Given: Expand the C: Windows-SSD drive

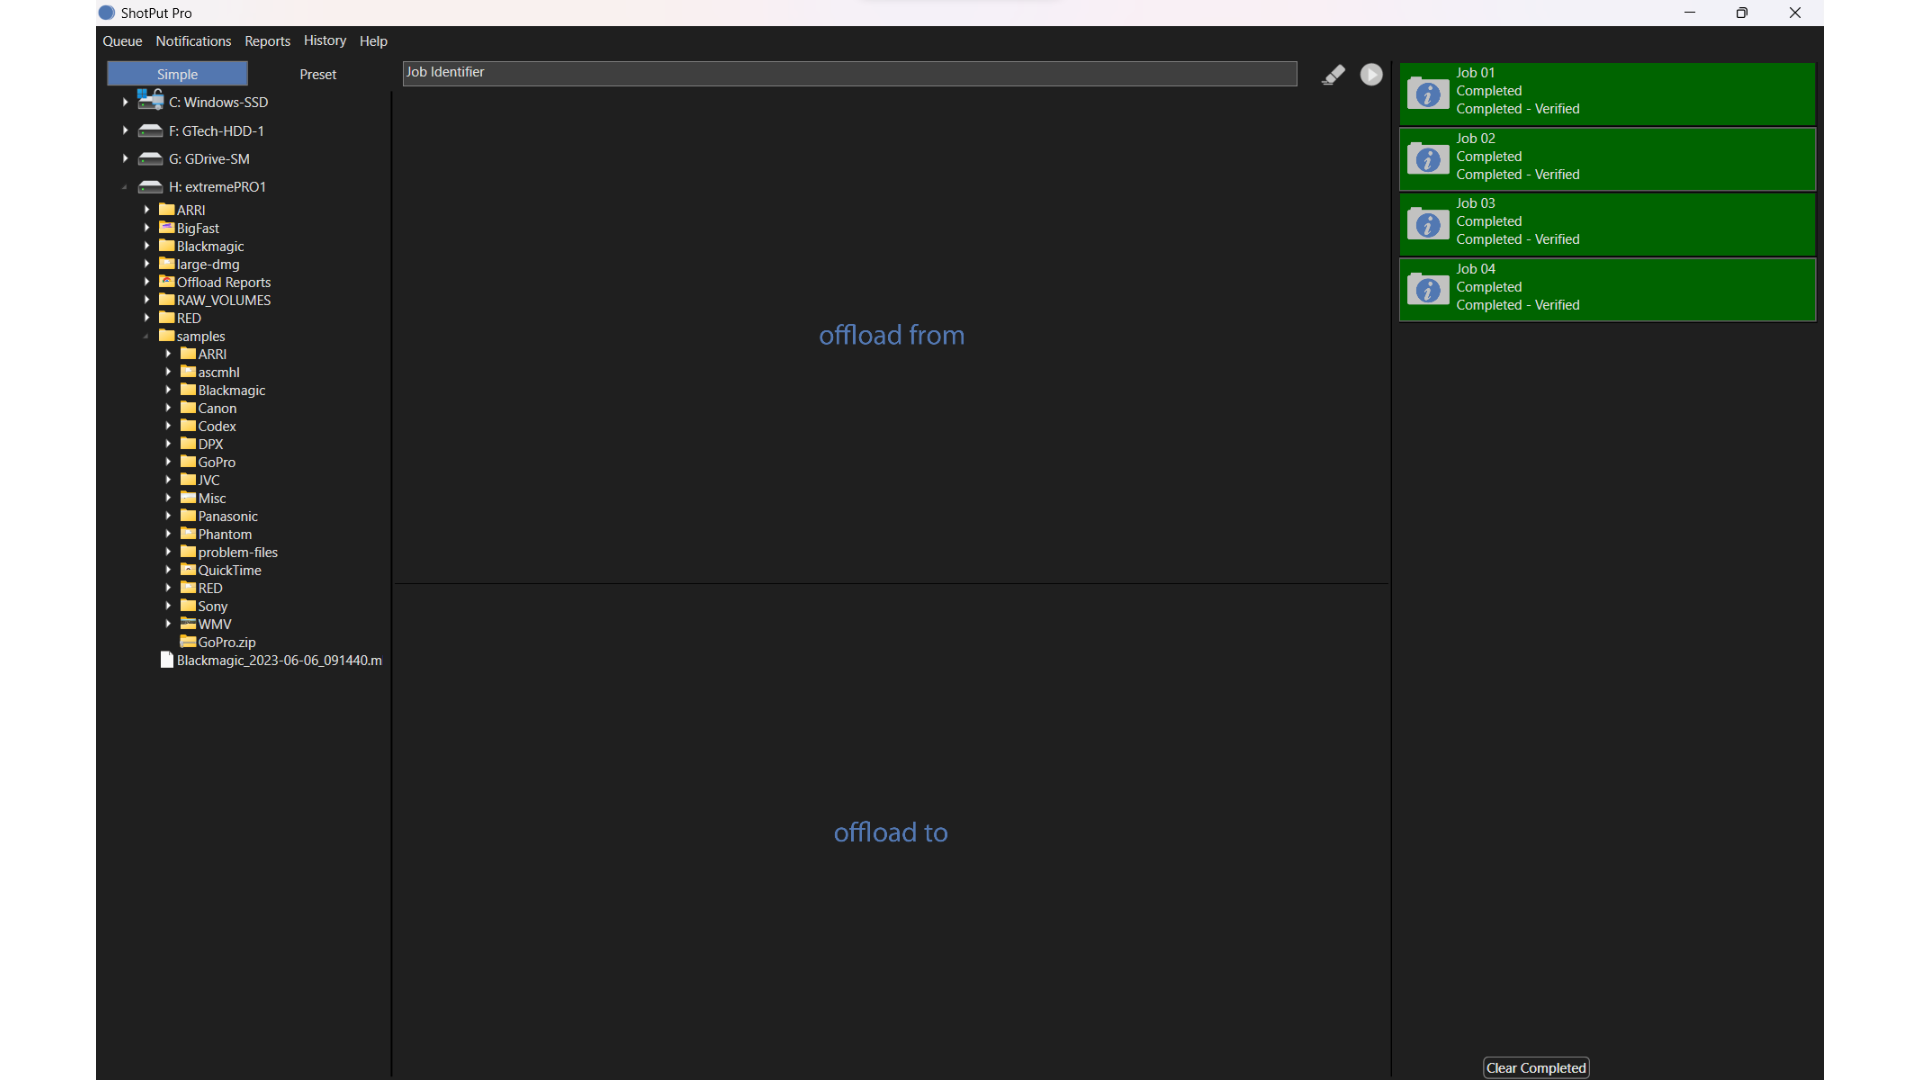Looking at the screenshot, I should (x=125, y=102).
